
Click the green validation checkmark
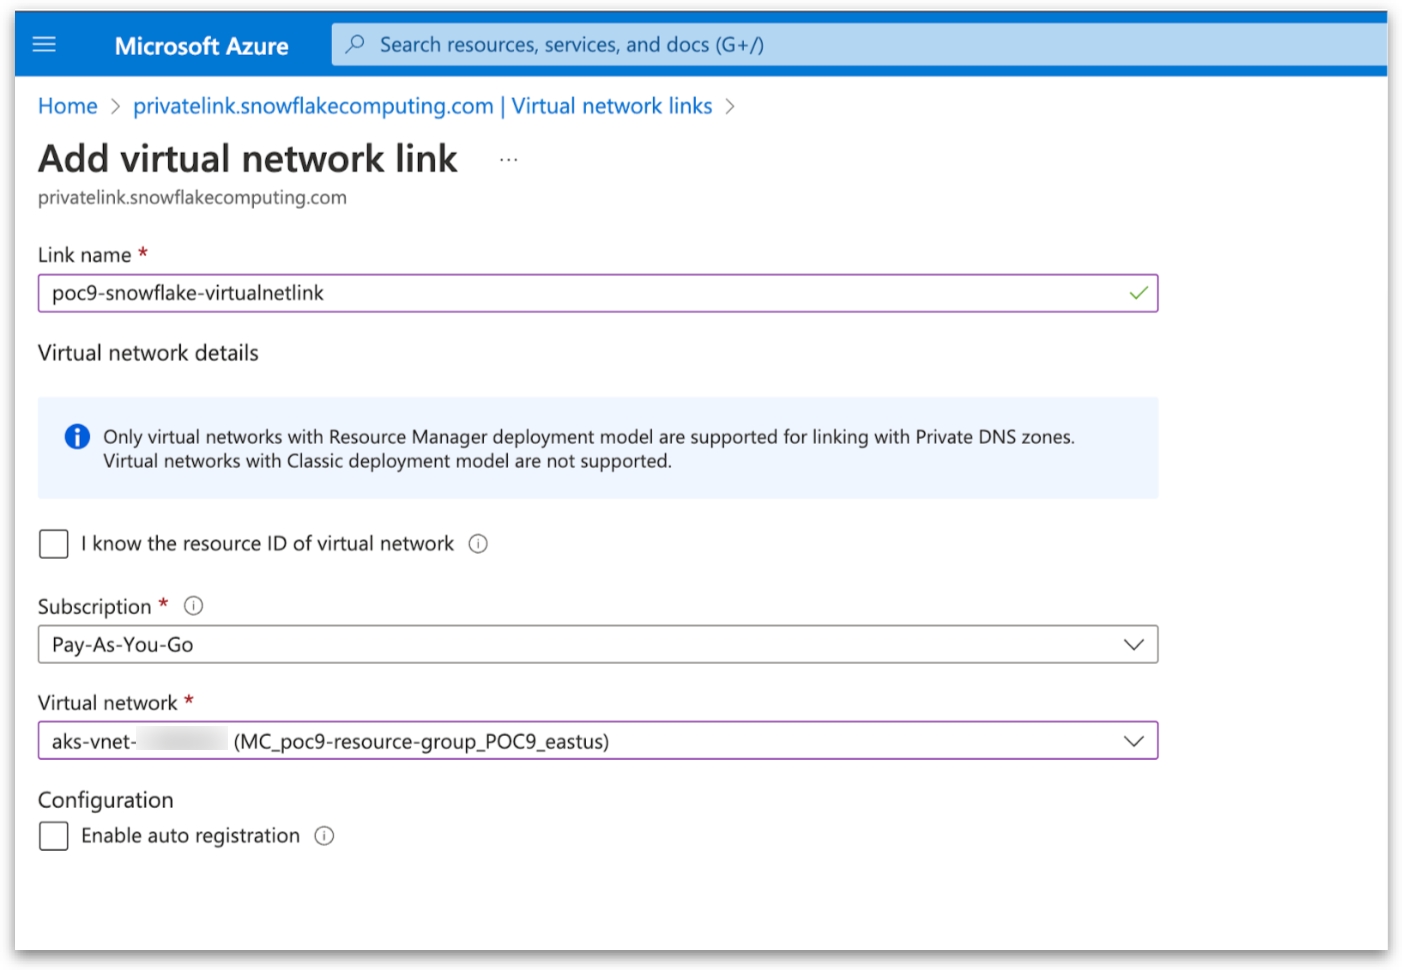[x=1138, y=294]
